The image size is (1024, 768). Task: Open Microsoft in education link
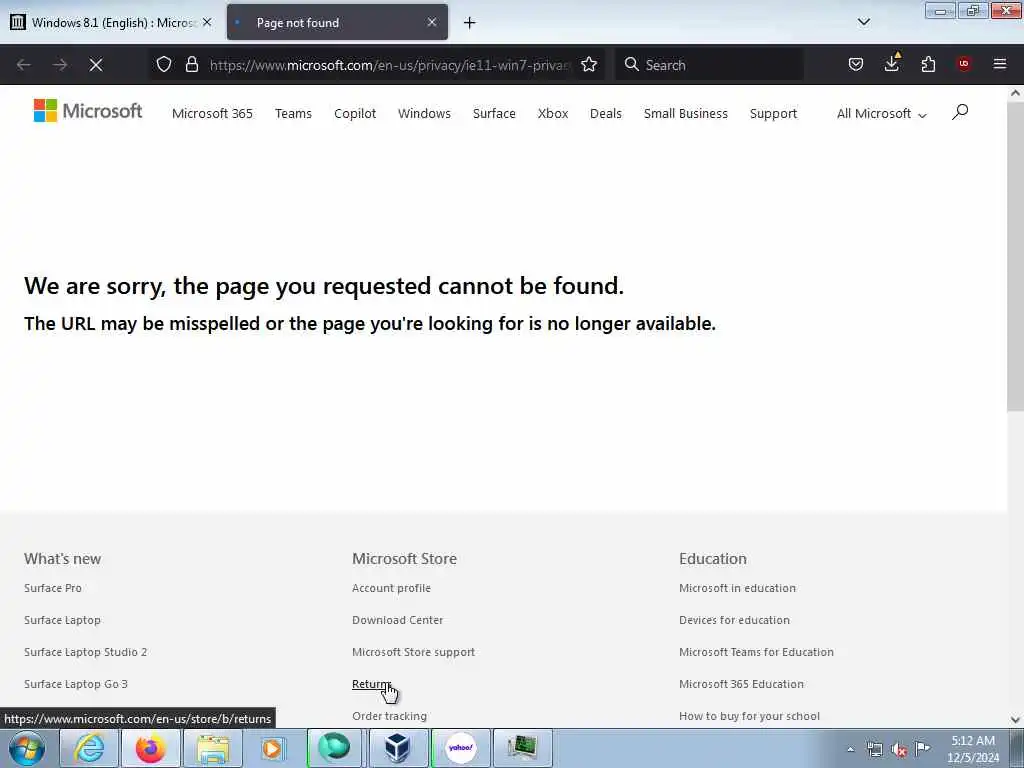pyautogui.click(x=737, y=588)
